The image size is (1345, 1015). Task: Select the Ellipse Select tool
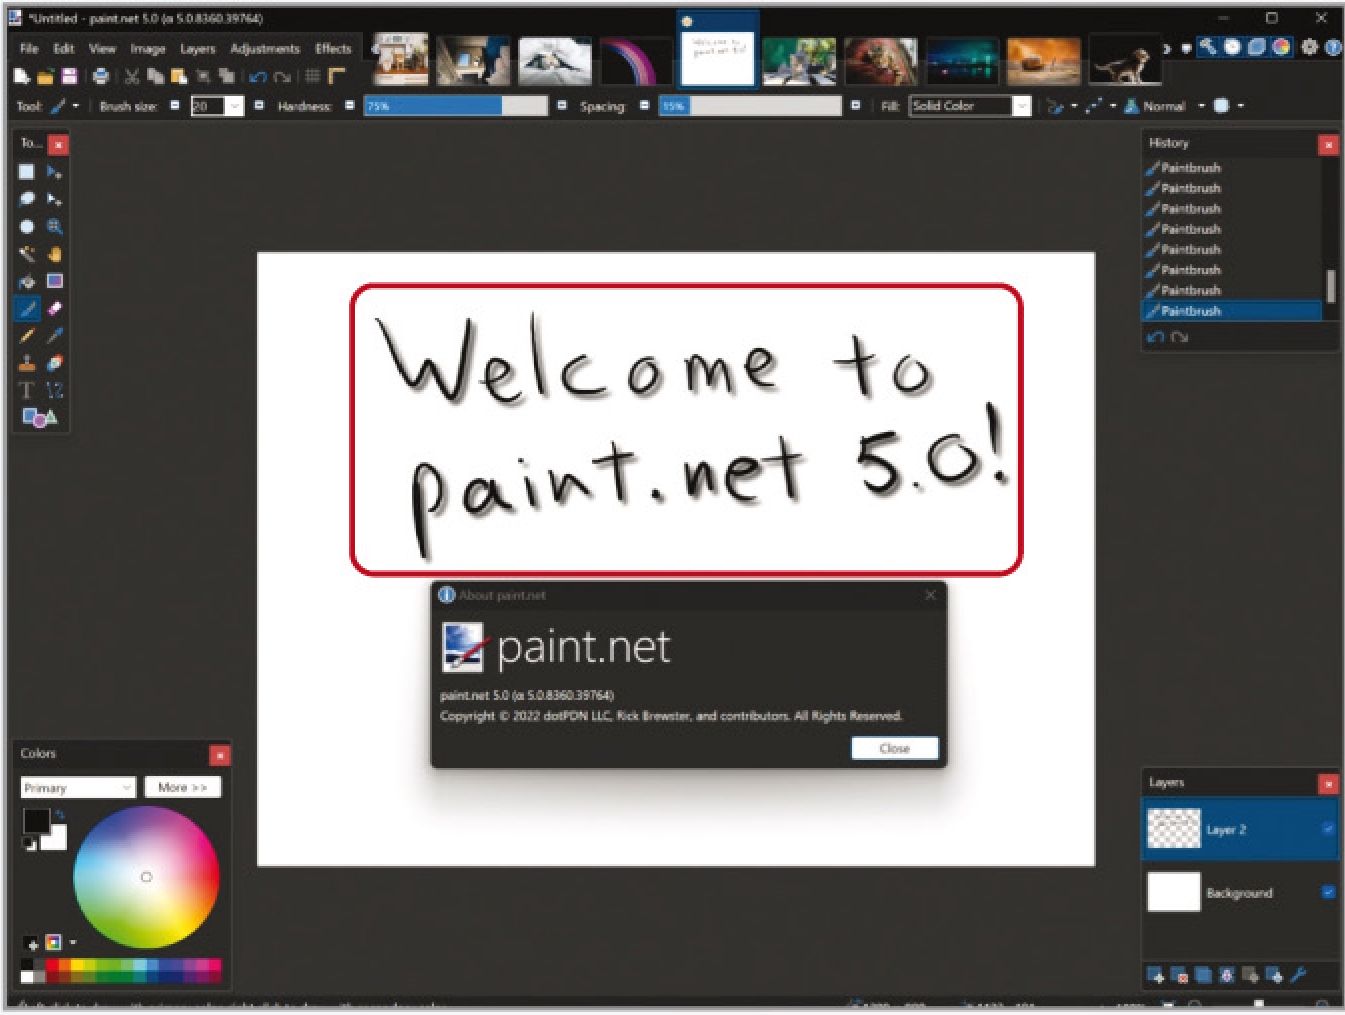[x=27, y=227]
